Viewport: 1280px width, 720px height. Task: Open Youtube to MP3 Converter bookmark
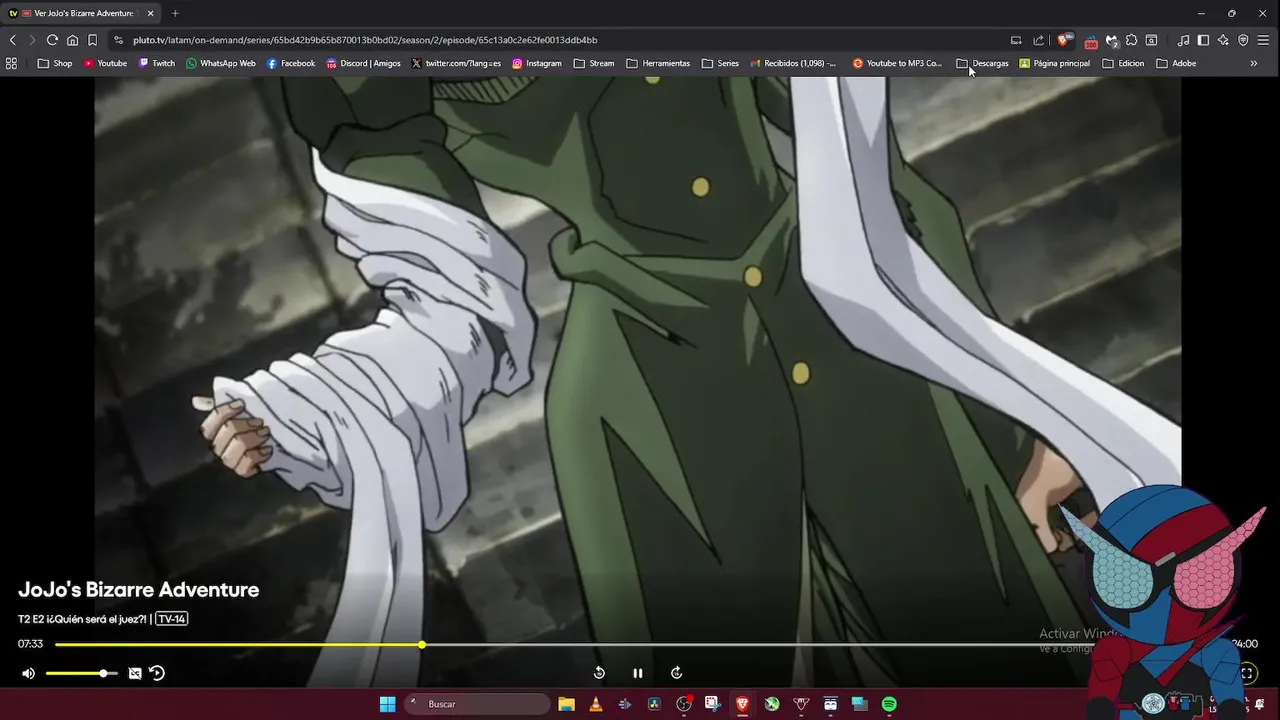point(897,63)
